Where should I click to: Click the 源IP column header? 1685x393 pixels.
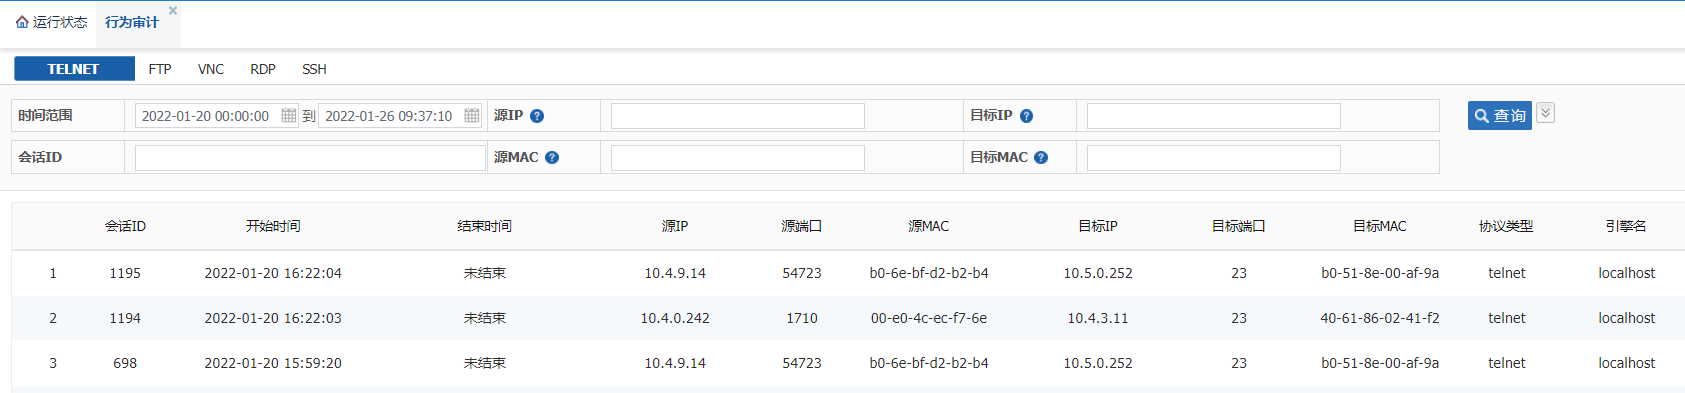point(675,227)
